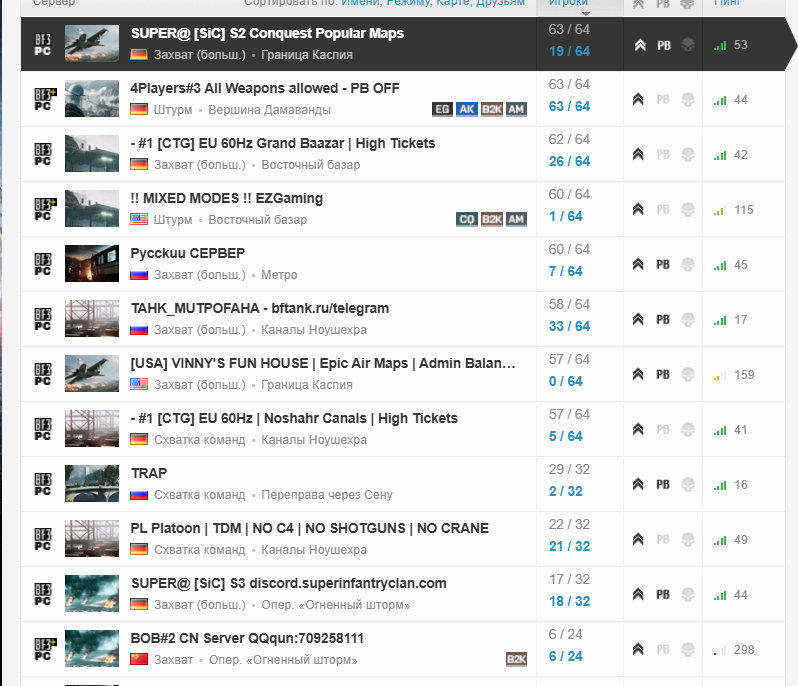Select server 4Players#3 All Weapons allowed - PB OFF
Image resolution: width=798 pixels, height=686 pixels.
click(x=265, y=89)
